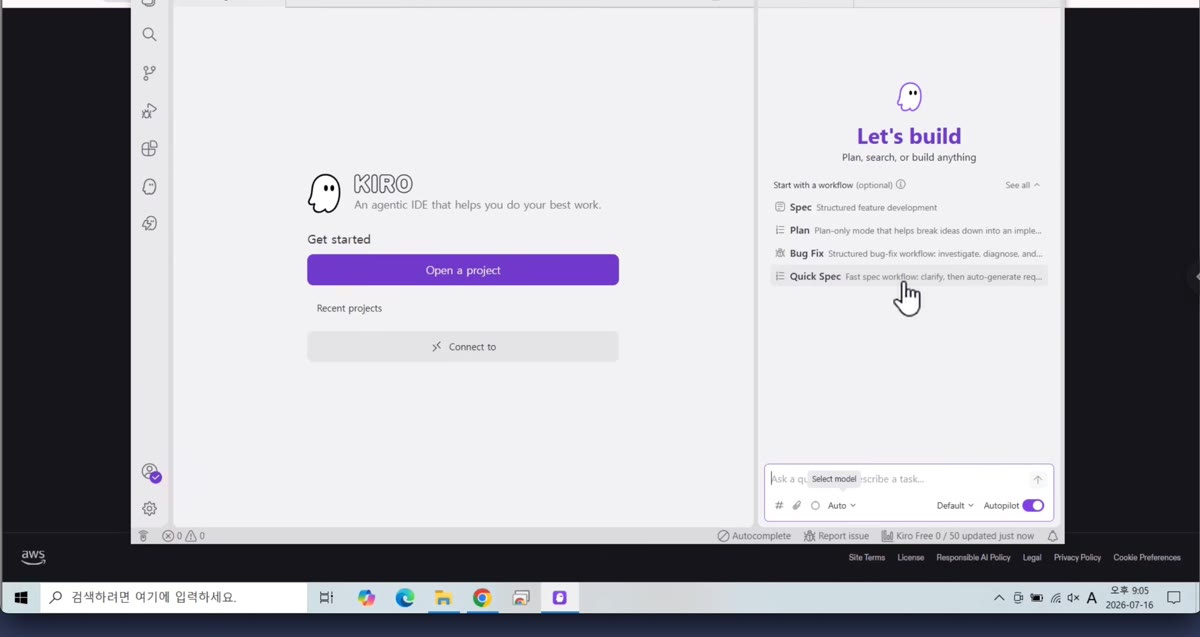The image size is (1200, 637).
Task: Open the Manage settings gear
Action: (149, 508)
